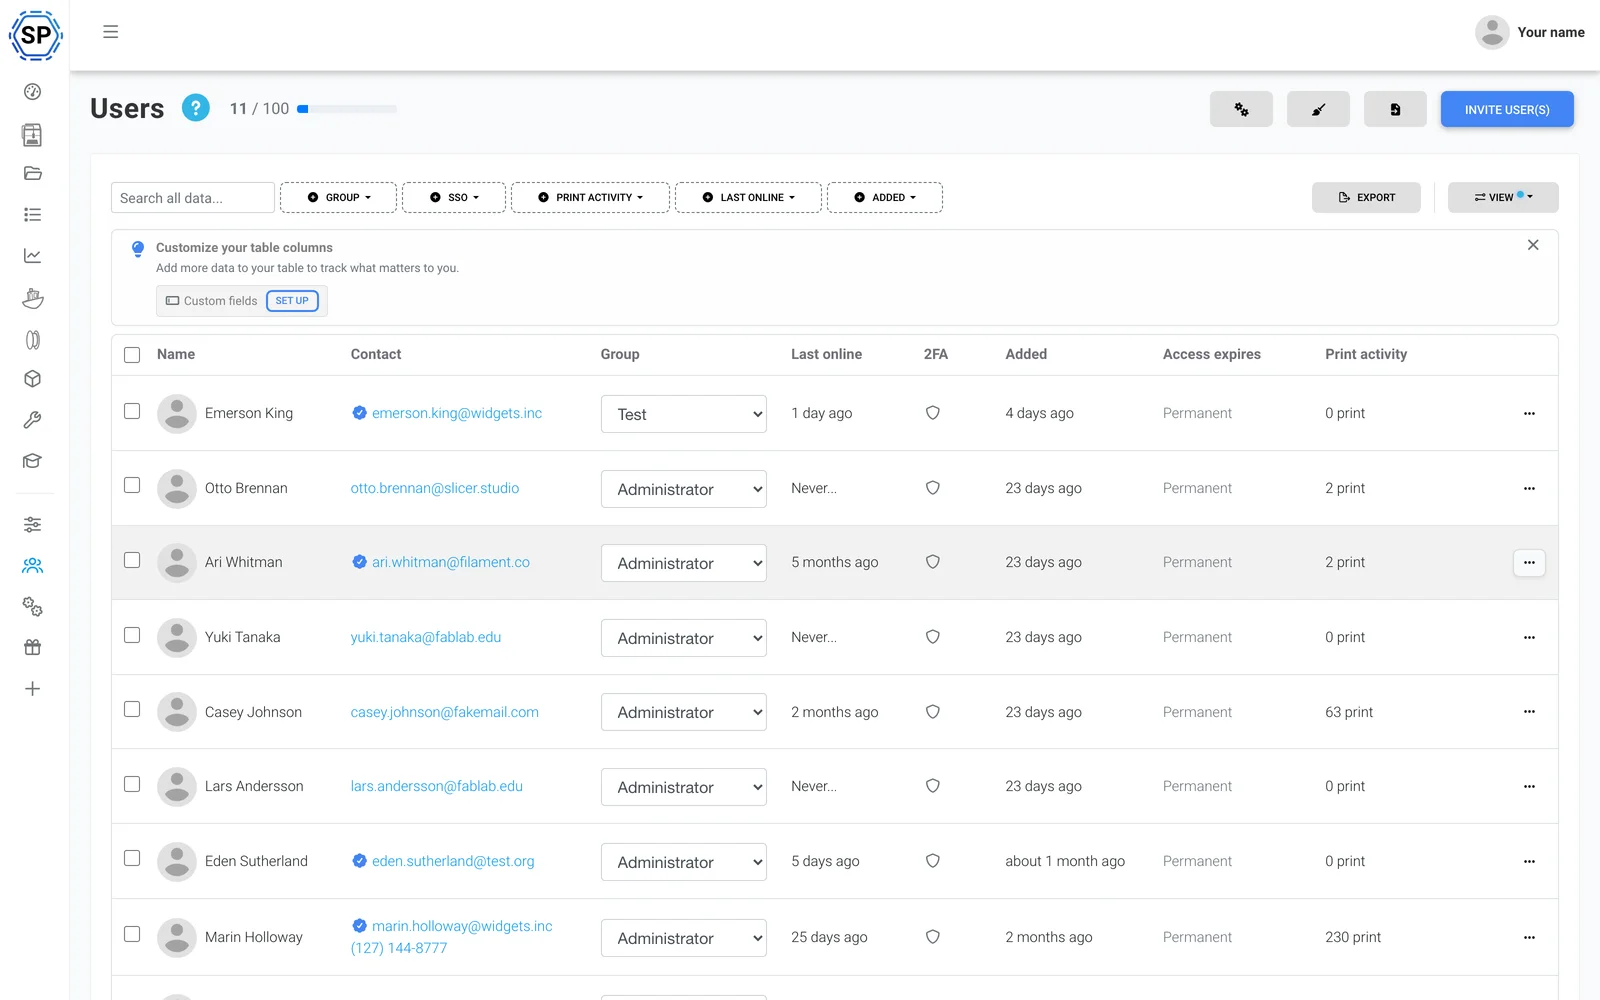Image resolution: width=1600 pixels, height=1000 pixels.
Task: Open the dashboard gauge icon in sidebar
Action: click(33, 92)
